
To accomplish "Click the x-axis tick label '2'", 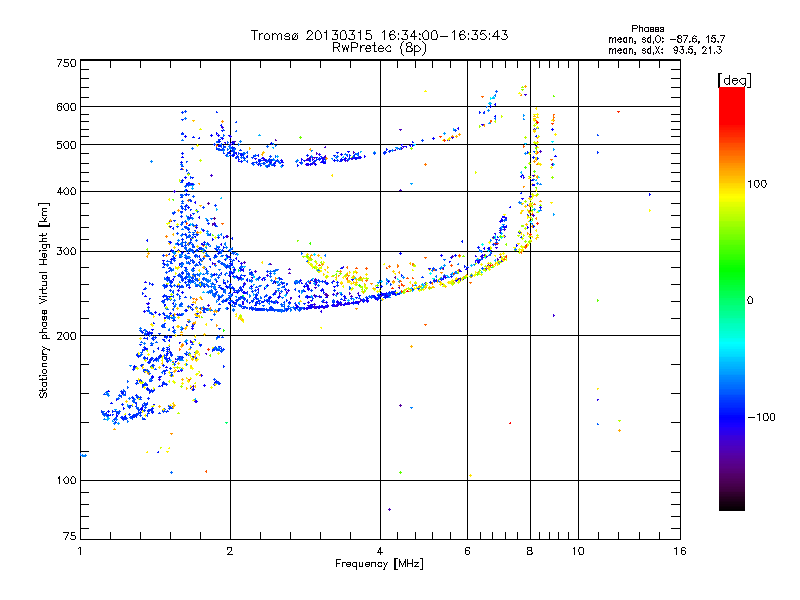I will coord(230,551).
